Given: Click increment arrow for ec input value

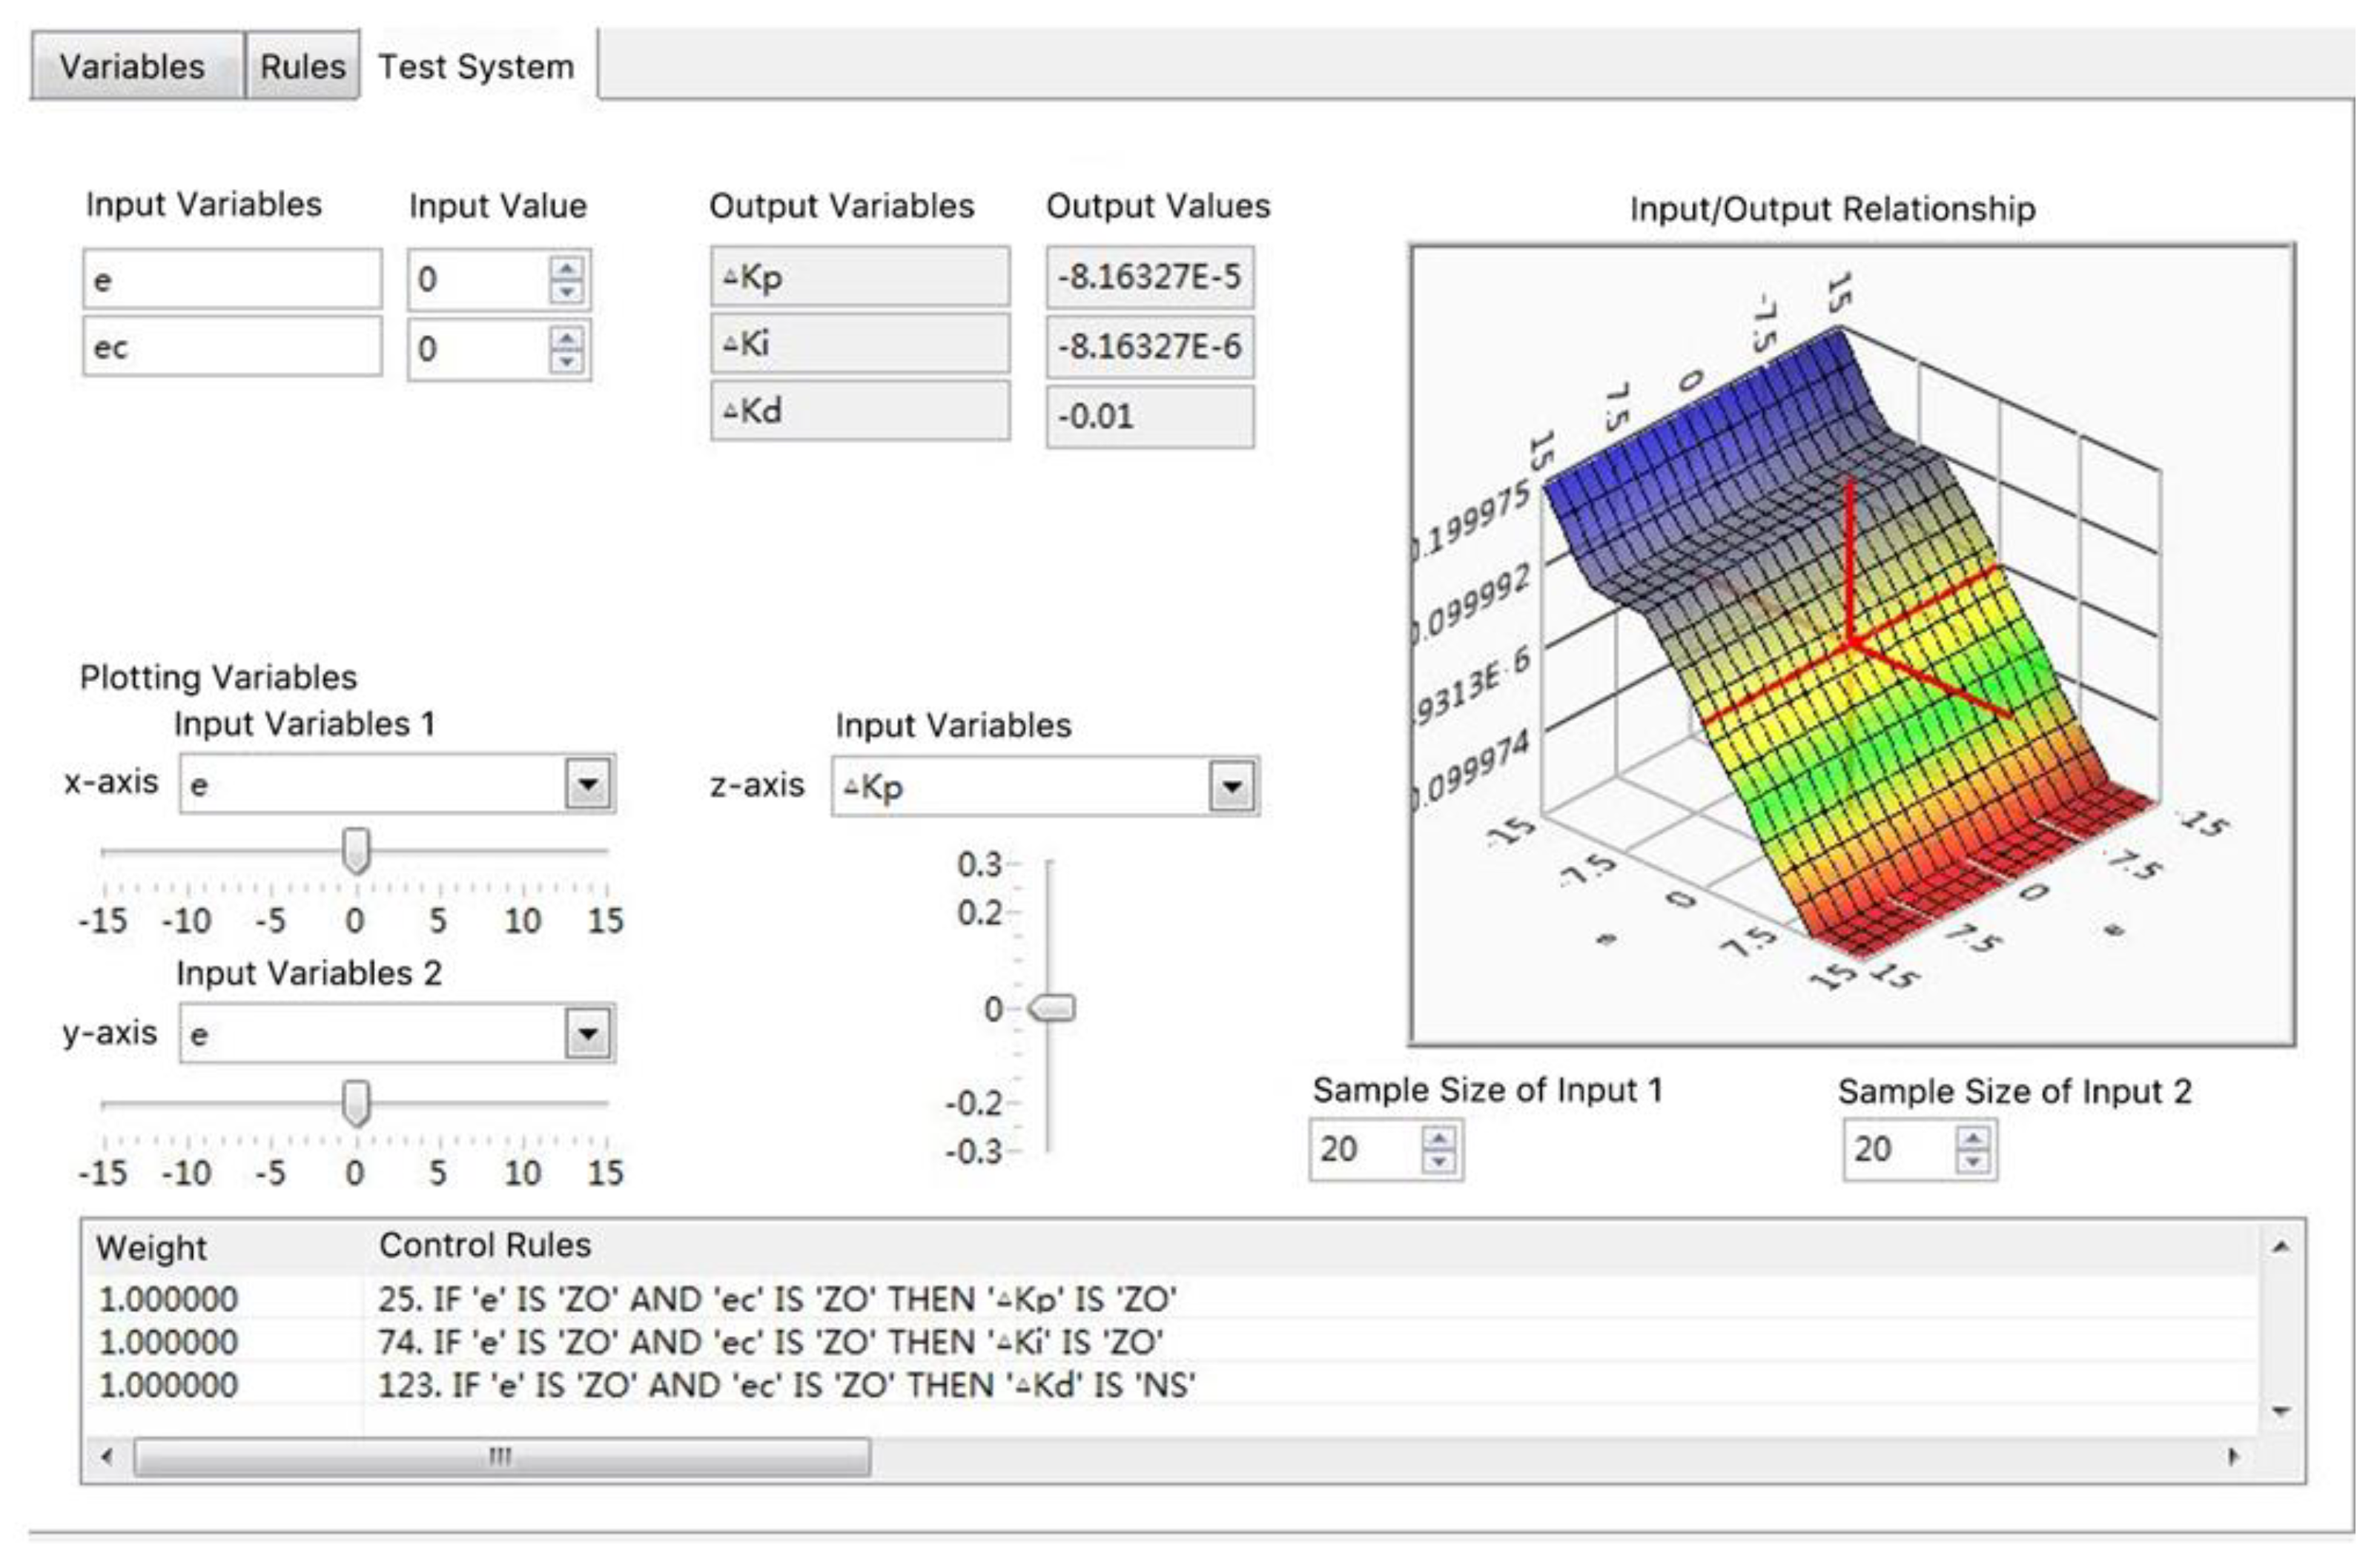Looking at the screenshot, I should click(567, 338).
